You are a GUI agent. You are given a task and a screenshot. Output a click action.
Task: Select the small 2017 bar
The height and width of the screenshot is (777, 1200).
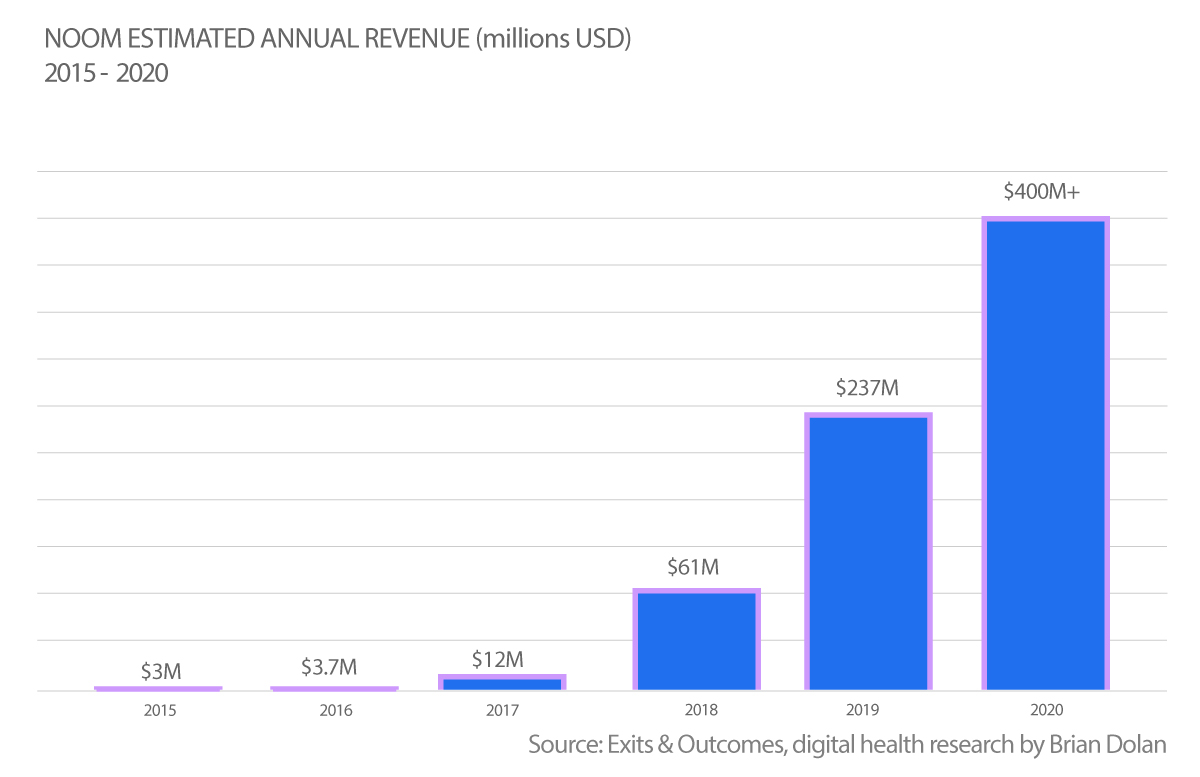click(x=502, y=683)
